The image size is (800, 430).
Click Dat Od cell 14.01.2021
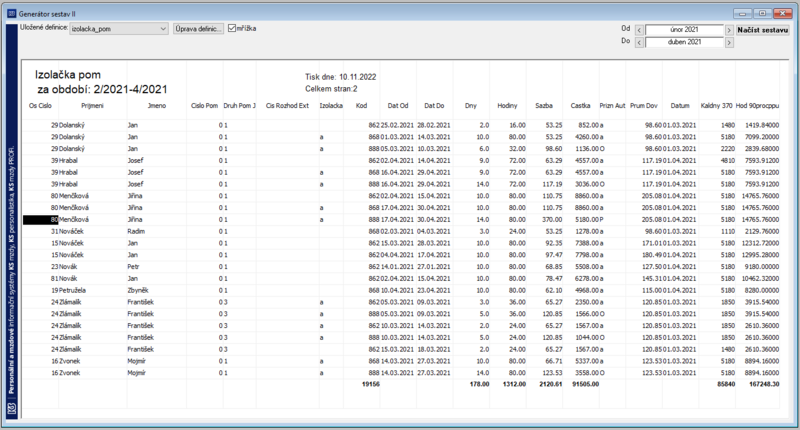coord(397,267)
